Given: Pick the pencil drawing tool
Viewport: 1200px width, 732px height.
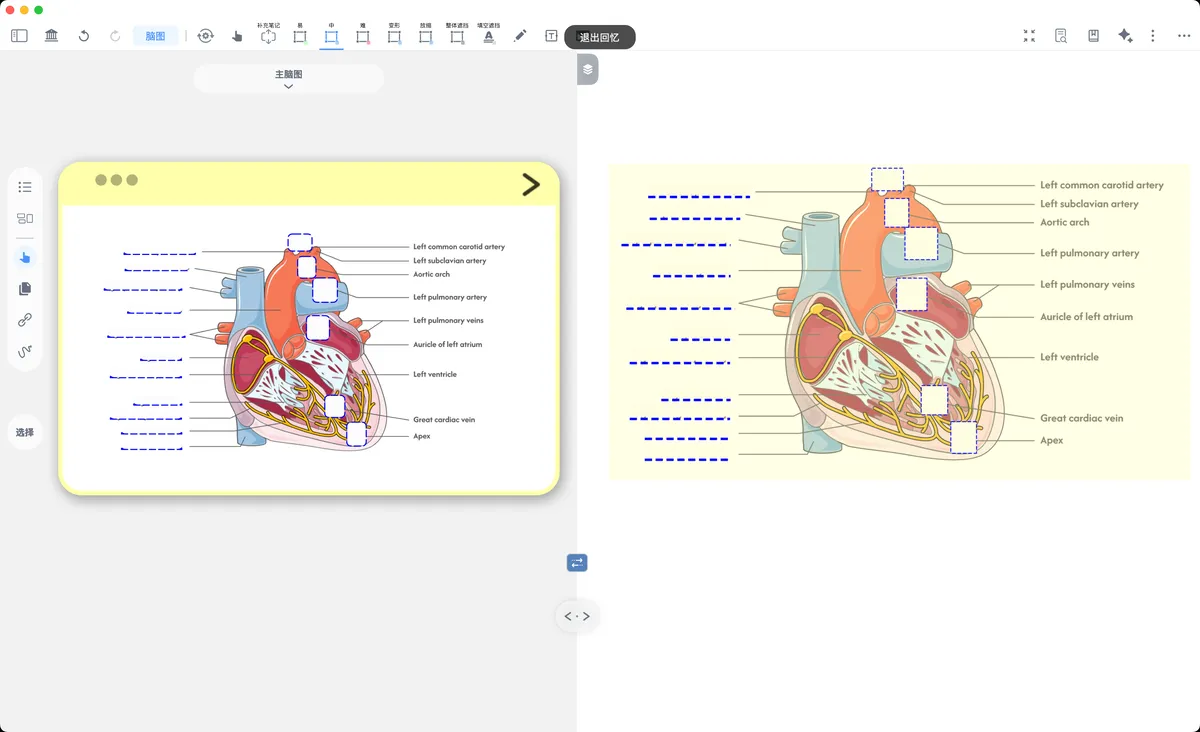Looking at the screenshot, I should pyautogui.click(x=520, y=36).
